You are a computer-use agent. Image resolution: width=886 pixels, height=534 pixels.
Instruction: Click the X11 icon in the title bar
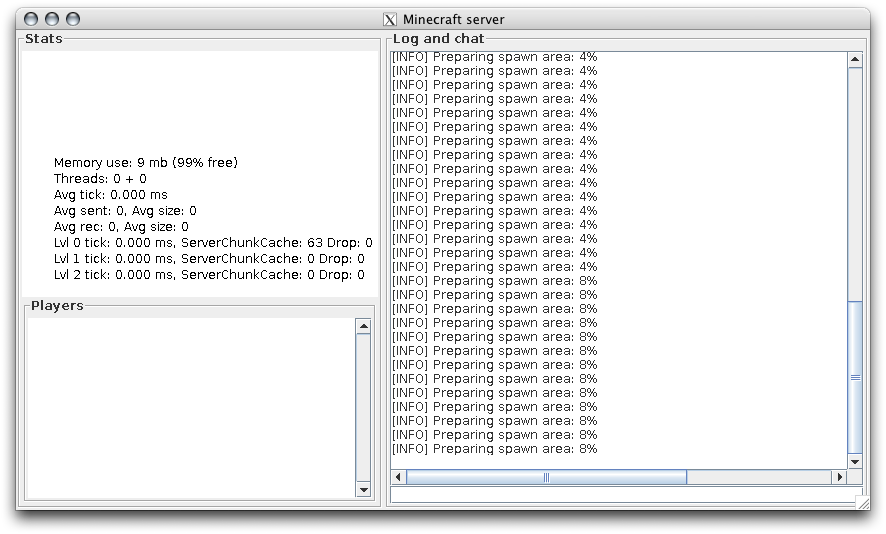pyautogui.click(x=390, y=20)
